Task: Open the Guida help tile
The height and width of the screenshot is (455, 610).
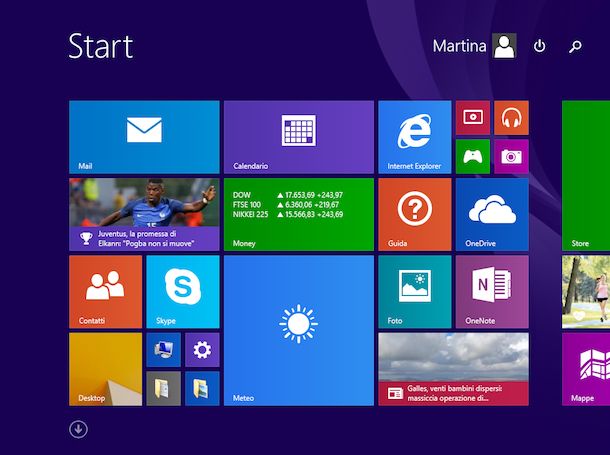Action: (415, 214)
